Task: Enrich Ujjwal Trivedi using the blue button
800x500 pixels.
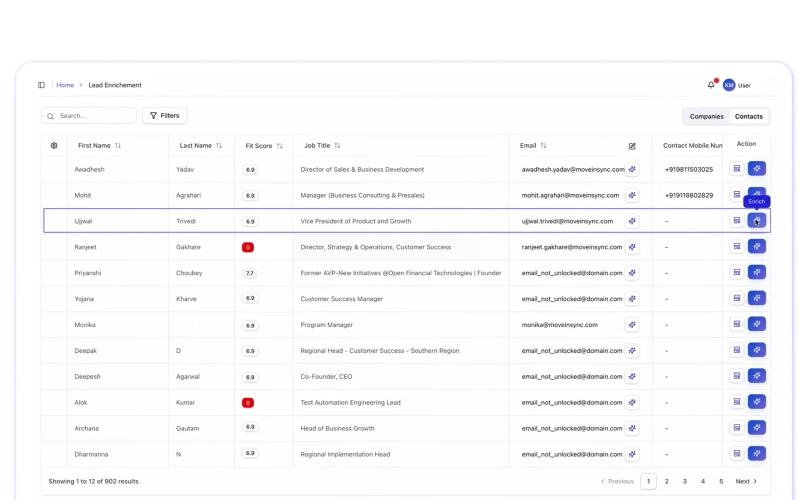Action: point(757,220)
